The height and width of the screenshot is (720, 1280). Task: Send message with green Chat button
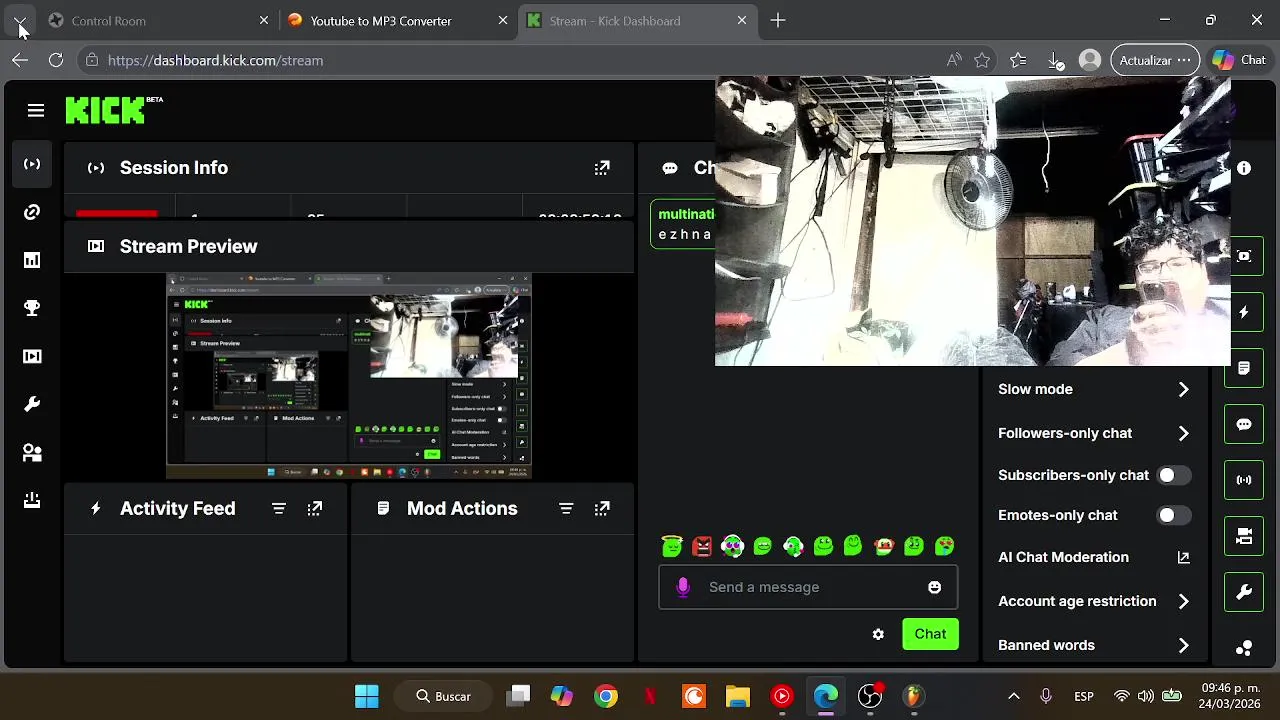(930, 634)
